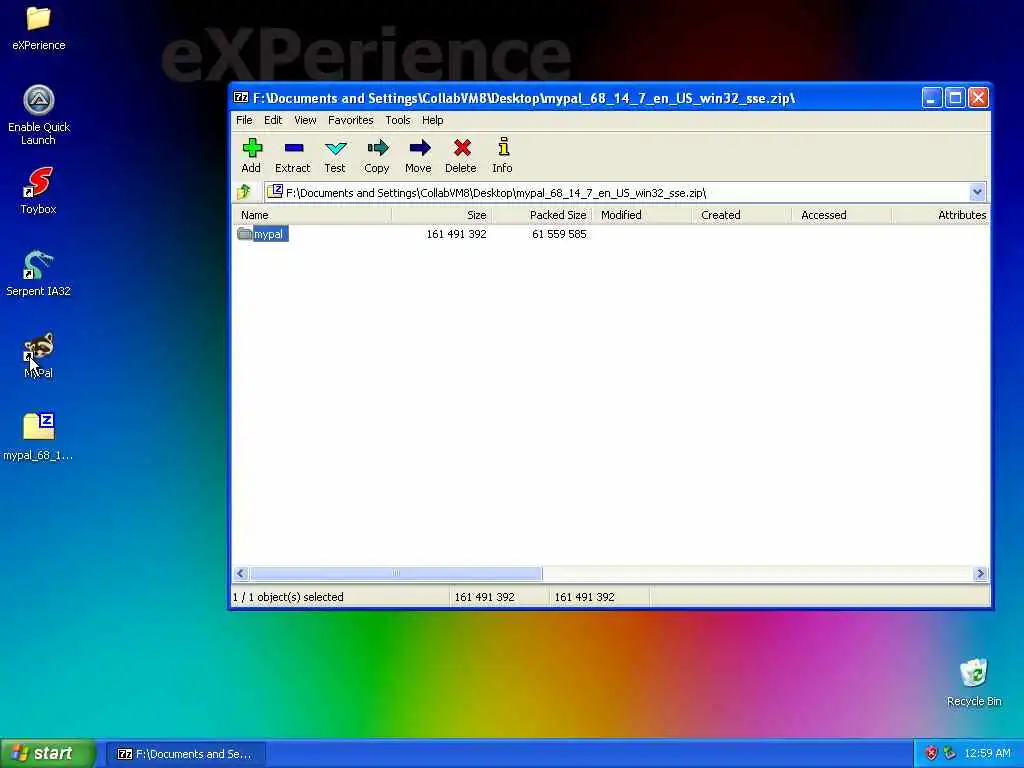This screenshot has height=768, width=1024.
Task: Sort by the Modified column header
Action: coord(642,215)
